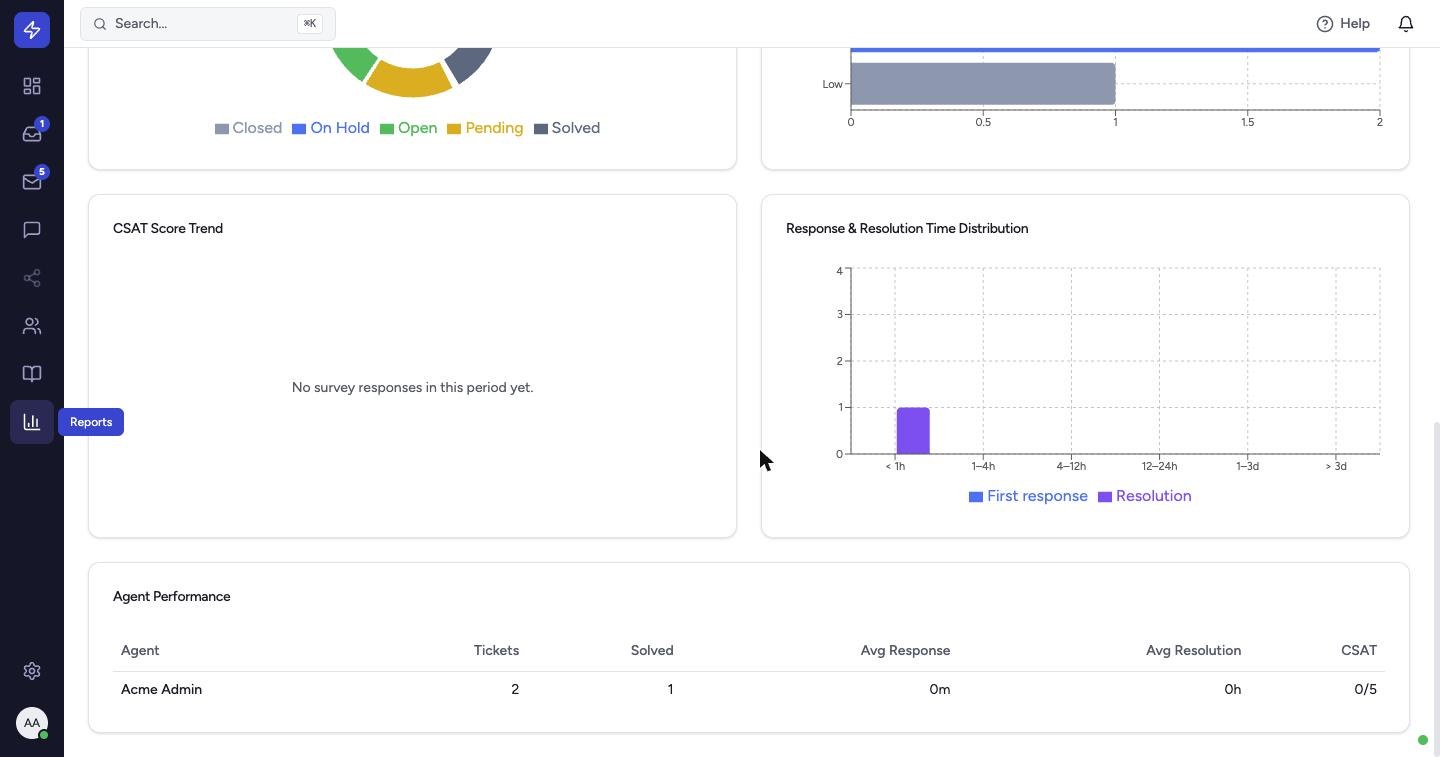Open the AA user avatar menu

pos(32,723)
